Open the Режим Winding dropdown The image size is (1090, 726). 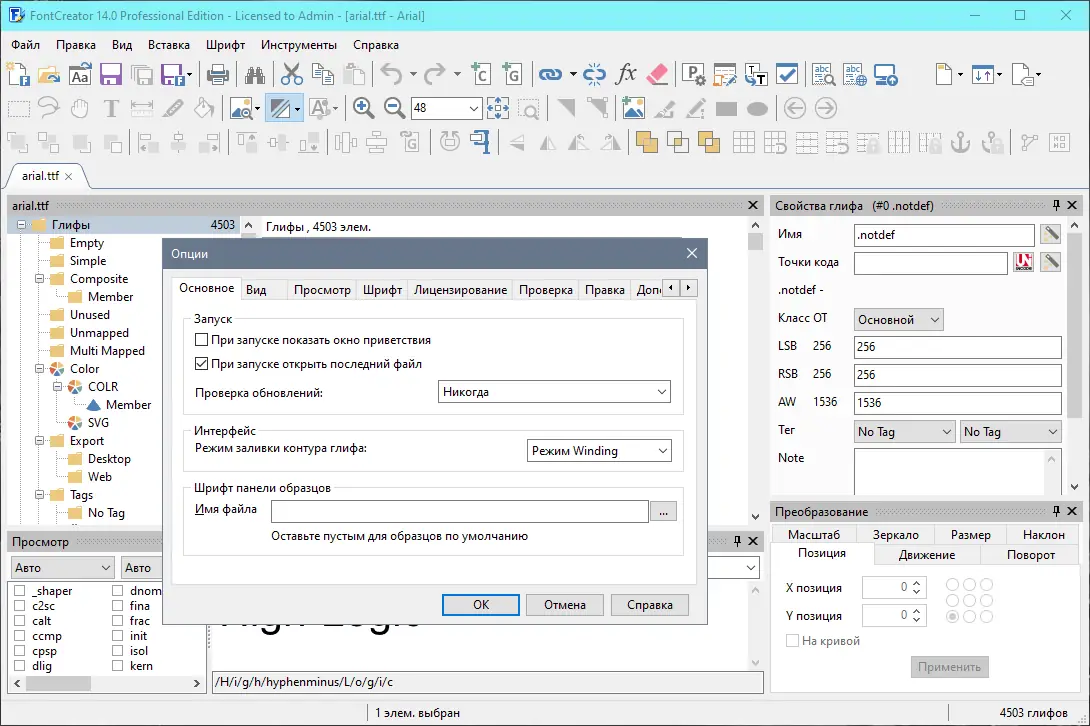[599, 451]
